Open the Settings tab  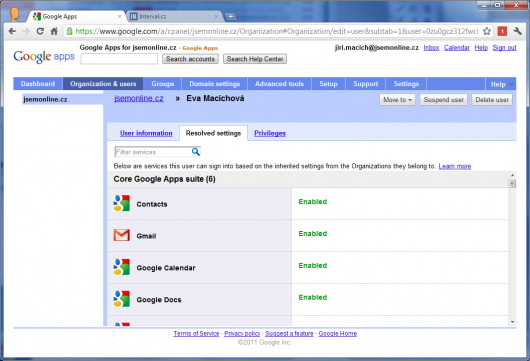tap(406, 84)
